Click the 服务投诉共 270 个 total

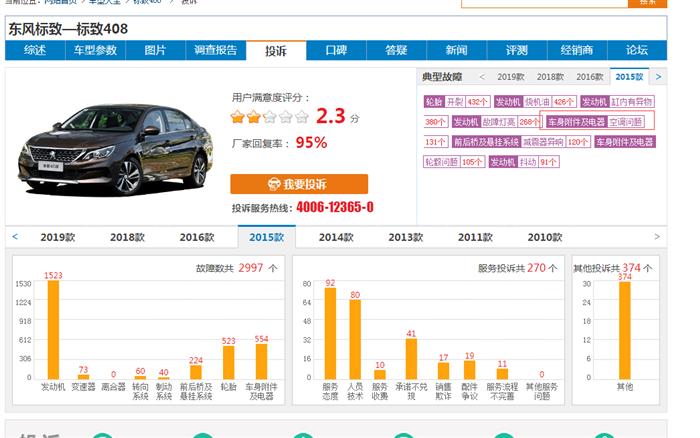(517, 268)
